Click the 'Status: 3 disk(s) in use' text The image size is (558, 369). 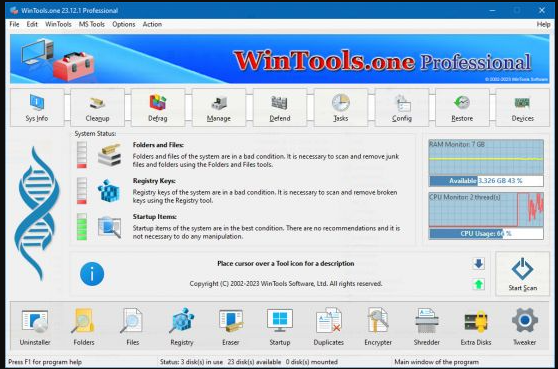(x=191, y=362)
